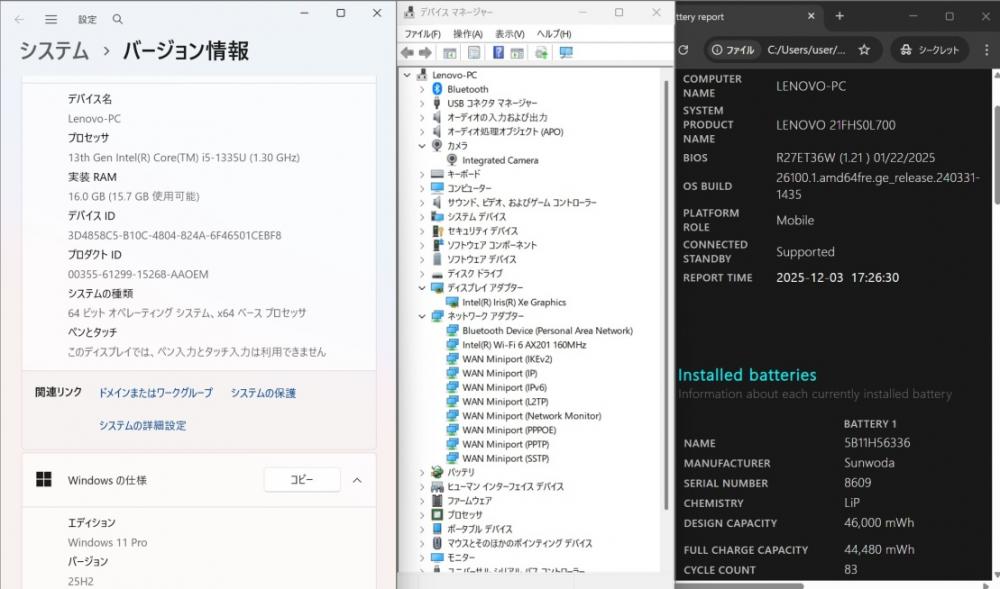
Task: Click the action pane toolbar icon next to help
Action: (x=517, y=53)
